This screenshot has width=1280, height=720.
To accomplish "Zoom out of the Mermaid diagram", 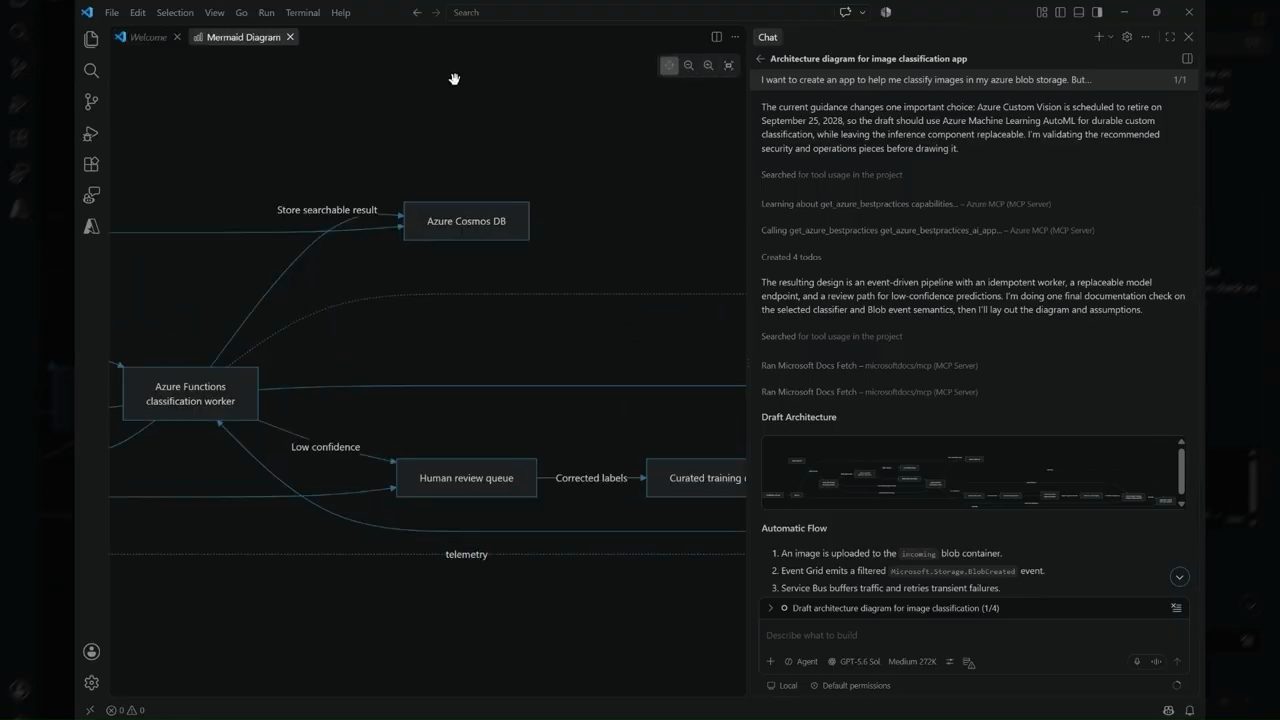I will 689,65.
